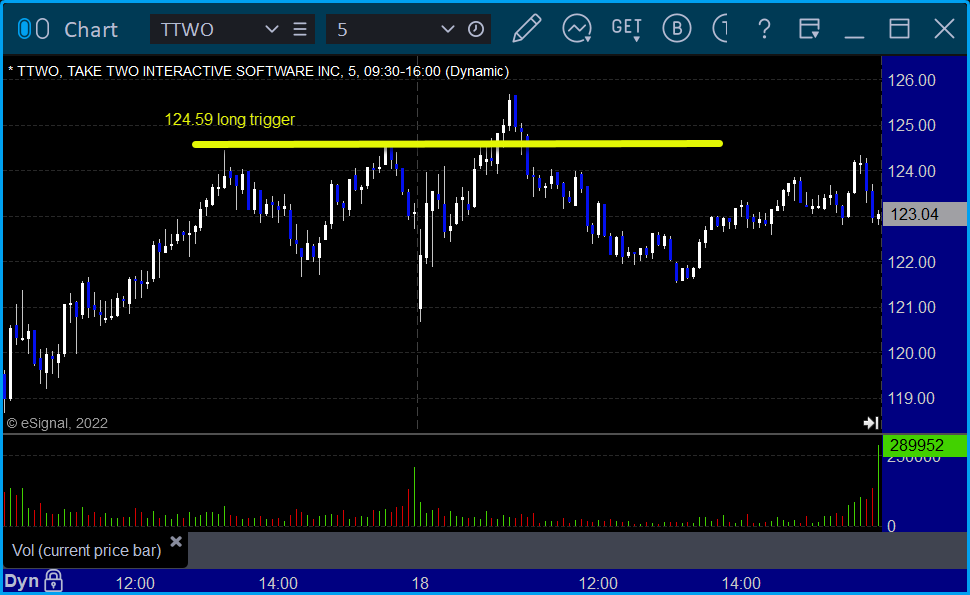
Task: Expand the interval dropdown arrow
Action: (448, 29)
